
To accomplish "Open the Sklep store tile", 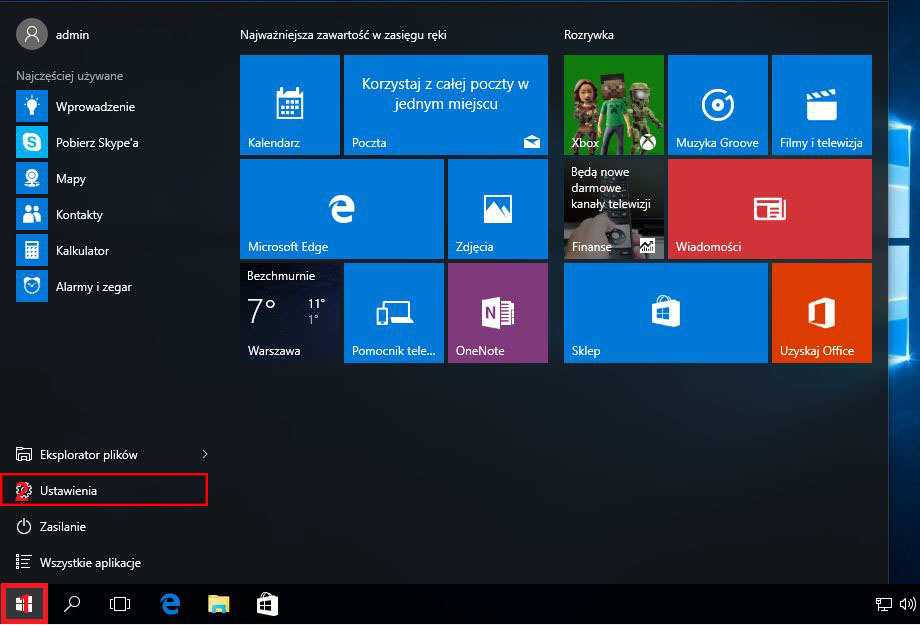I will [665, 313].
